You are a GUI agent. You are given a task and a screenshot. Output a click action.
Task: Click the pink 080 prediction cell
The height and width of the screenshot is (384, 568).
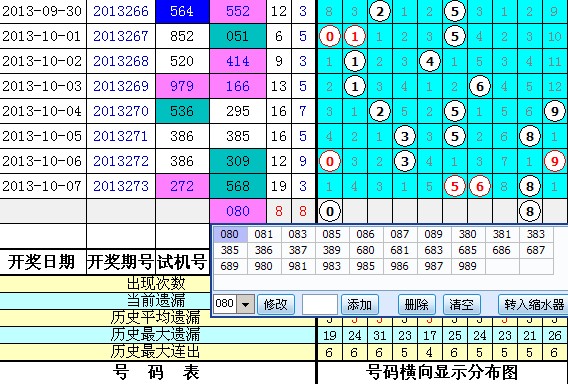pos(238,211)
